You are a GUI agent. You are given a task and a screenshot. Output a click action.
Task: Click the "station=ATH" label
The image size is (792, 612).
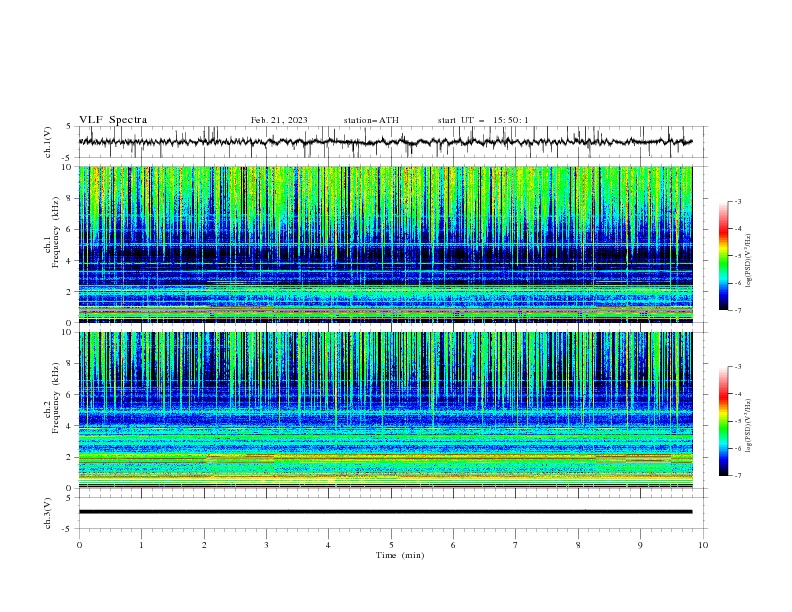click(371, 120)
